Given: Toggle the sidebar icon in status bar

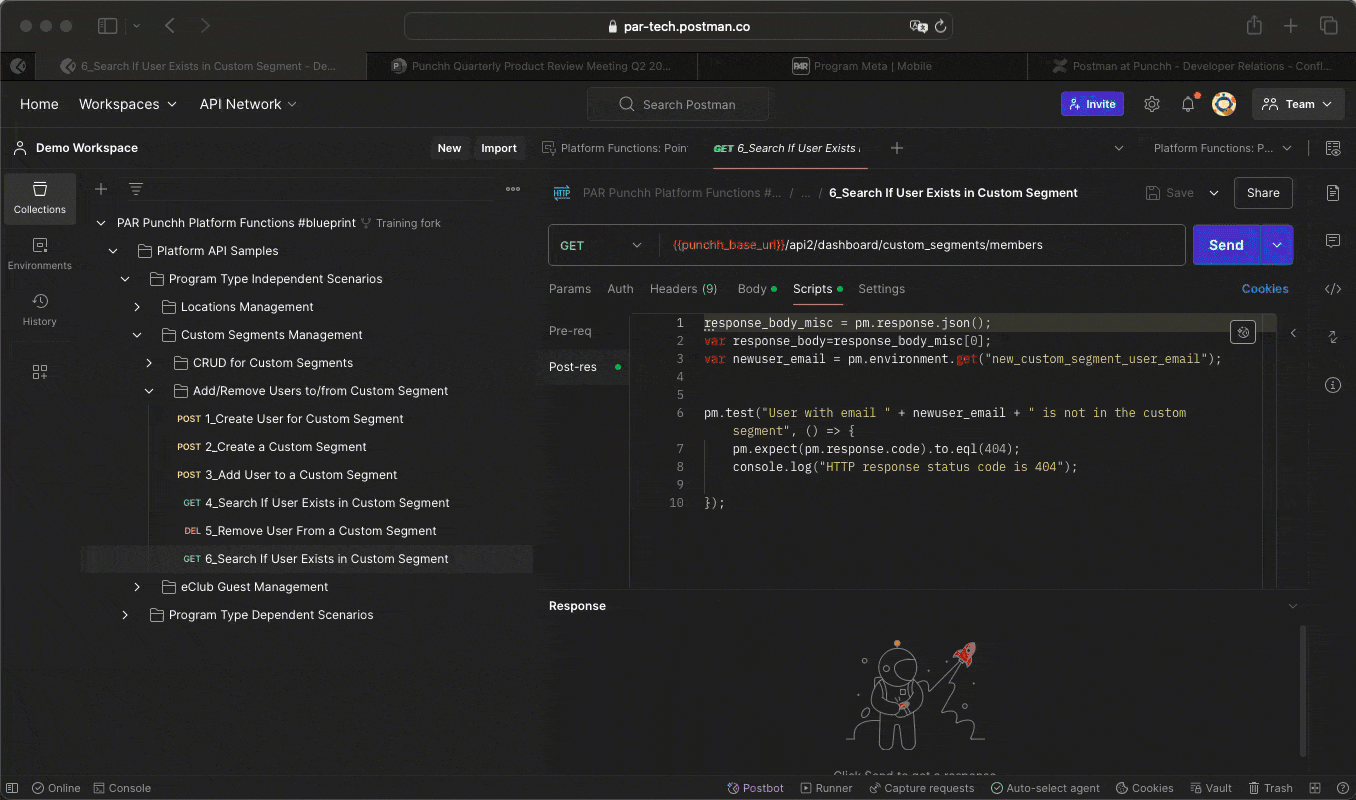Looking at the screenshot, I should [x=13, y=788].
